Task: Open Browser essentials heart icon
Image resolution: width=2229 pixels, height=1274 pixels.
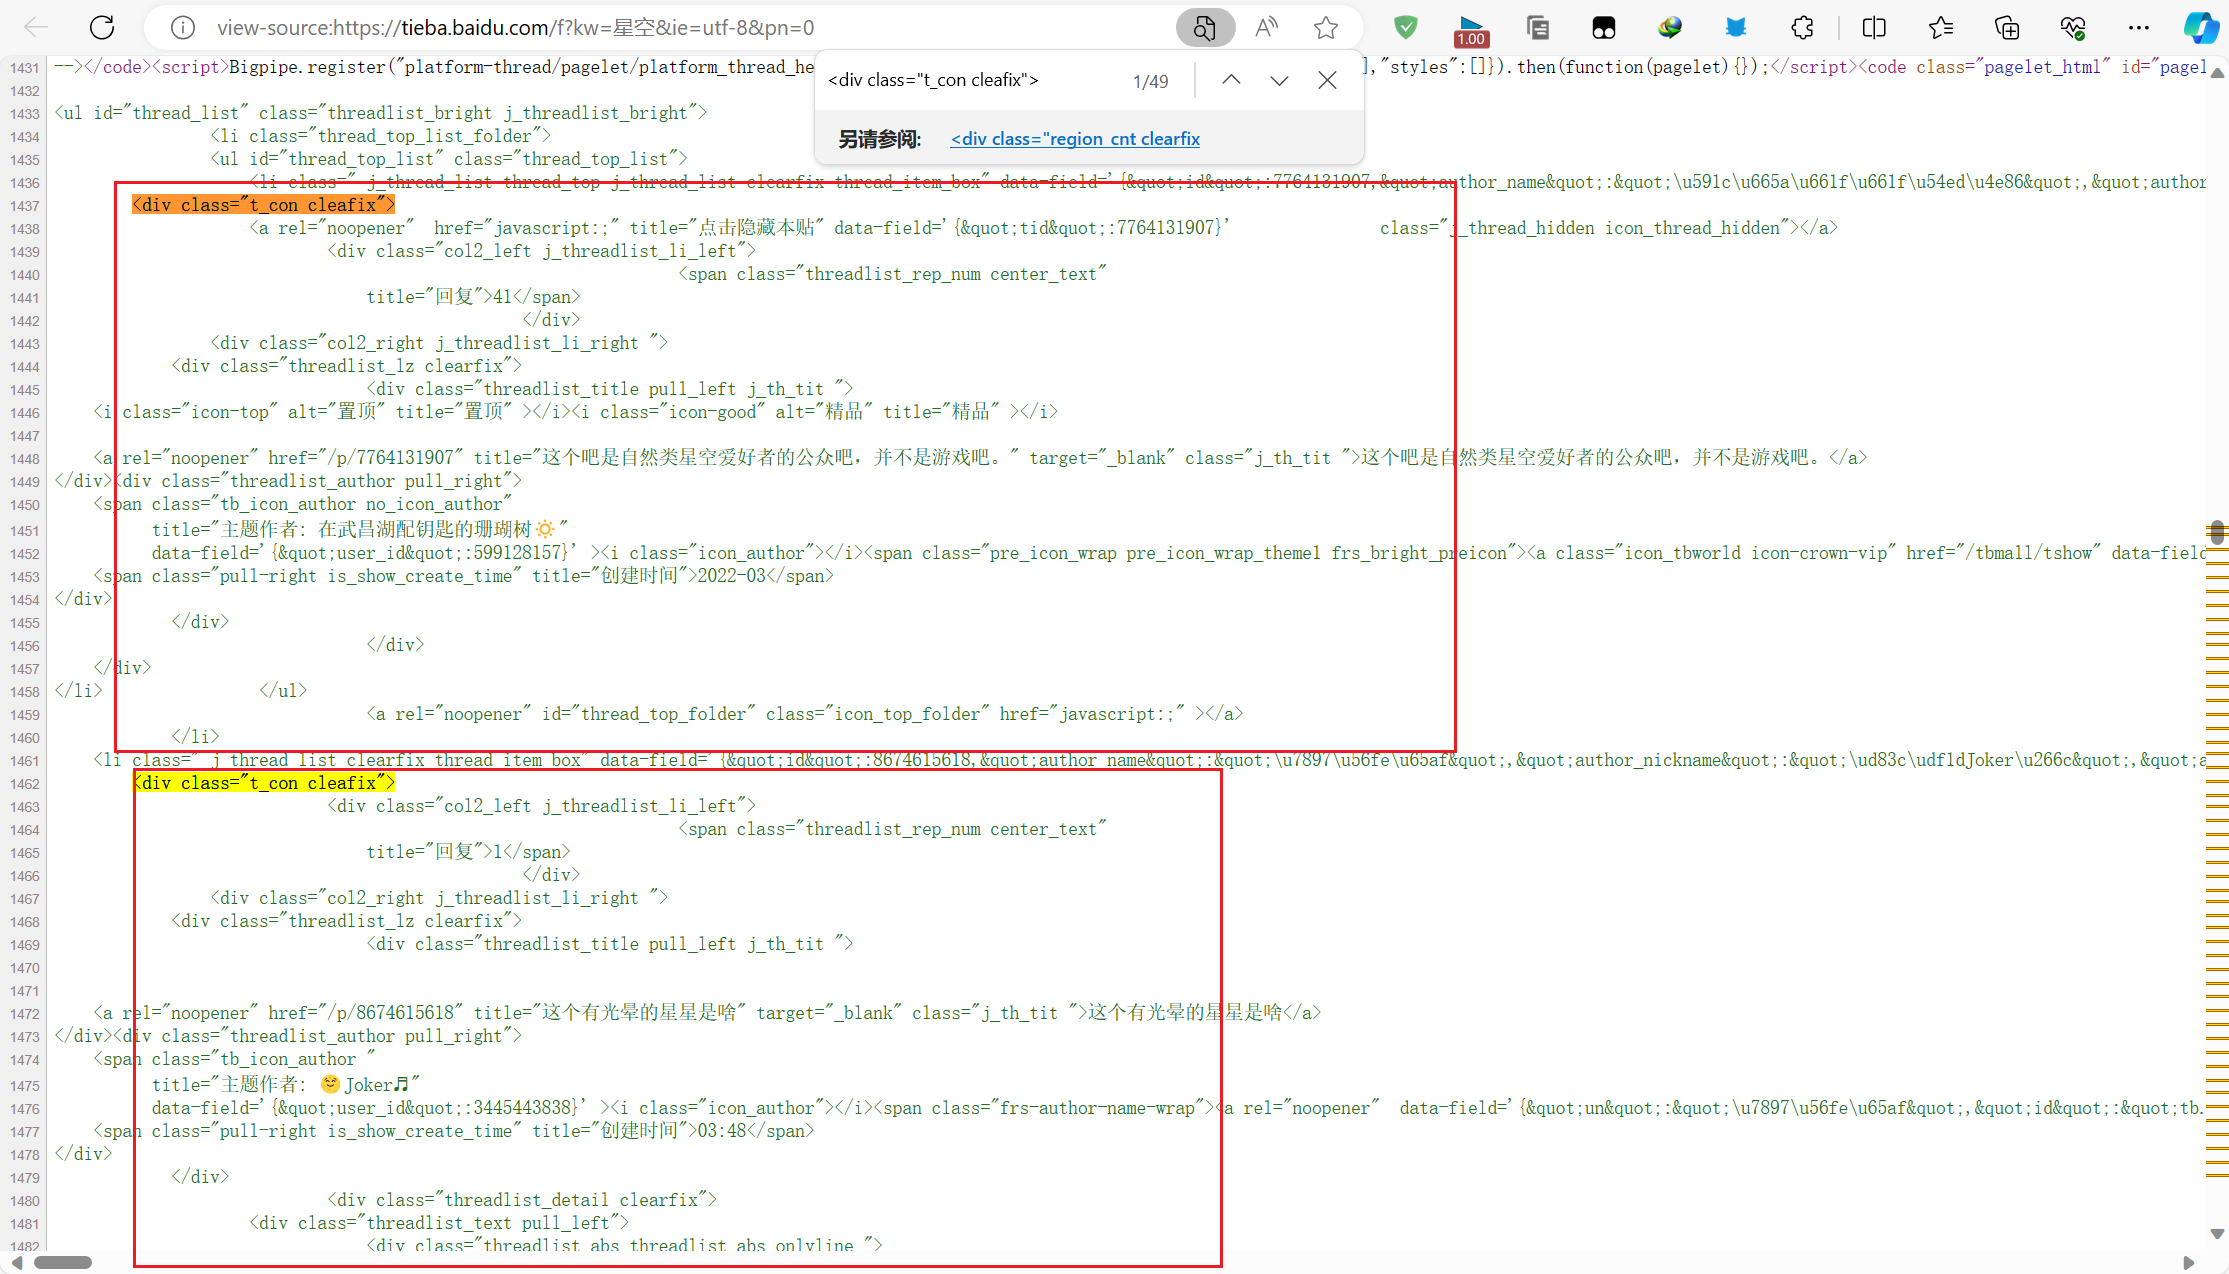Action: (x=2072, y=28)
